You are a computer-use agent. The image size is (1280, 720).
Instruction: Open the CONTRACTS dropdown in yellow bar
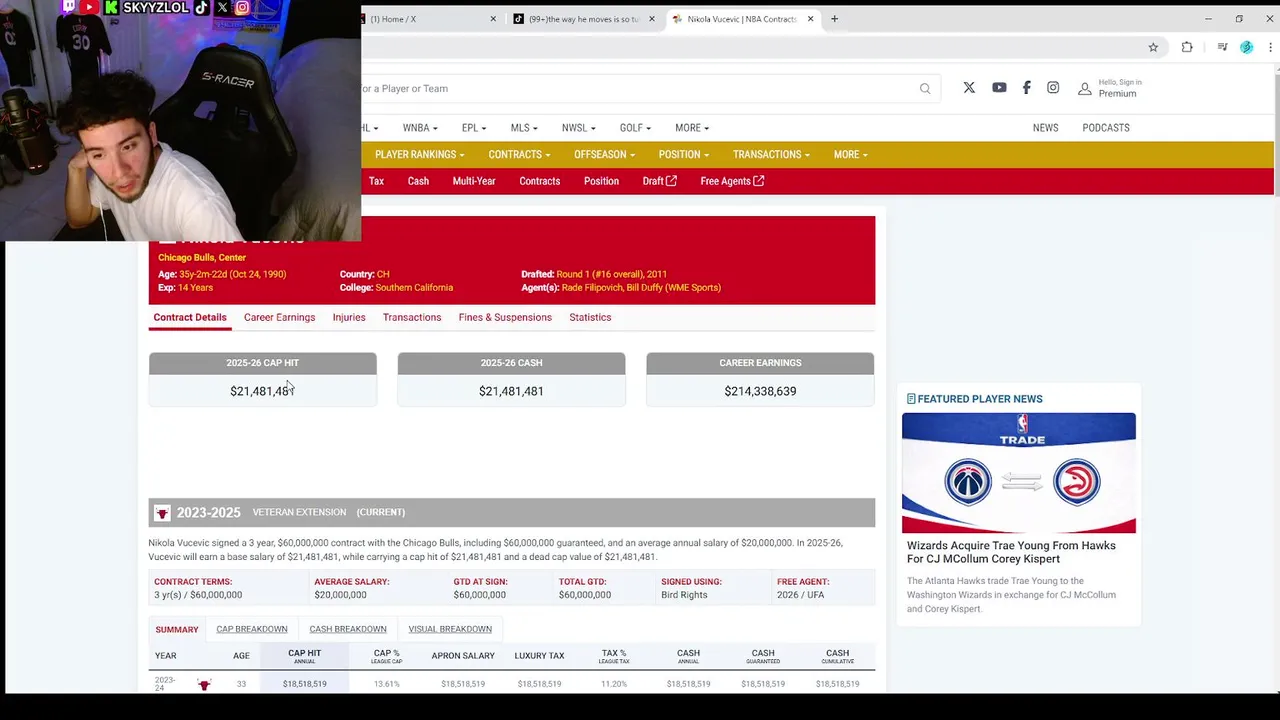tap(520, 155)
